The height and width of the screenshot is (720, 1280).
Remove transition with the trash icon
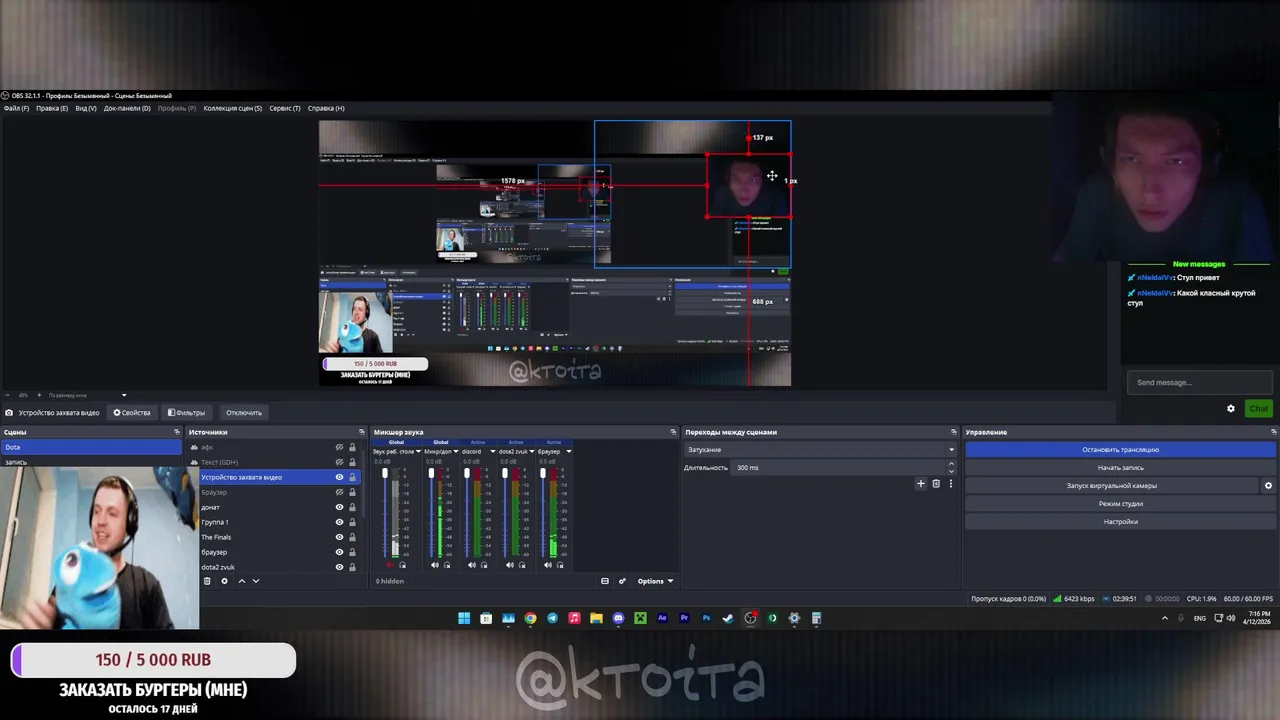(936, 484)
